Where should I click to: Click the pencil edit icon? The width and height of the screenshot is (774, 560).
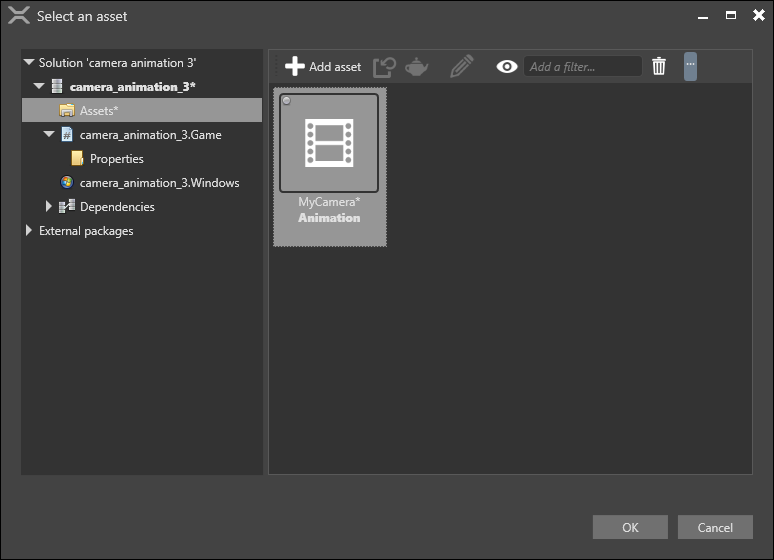point(461,67)
